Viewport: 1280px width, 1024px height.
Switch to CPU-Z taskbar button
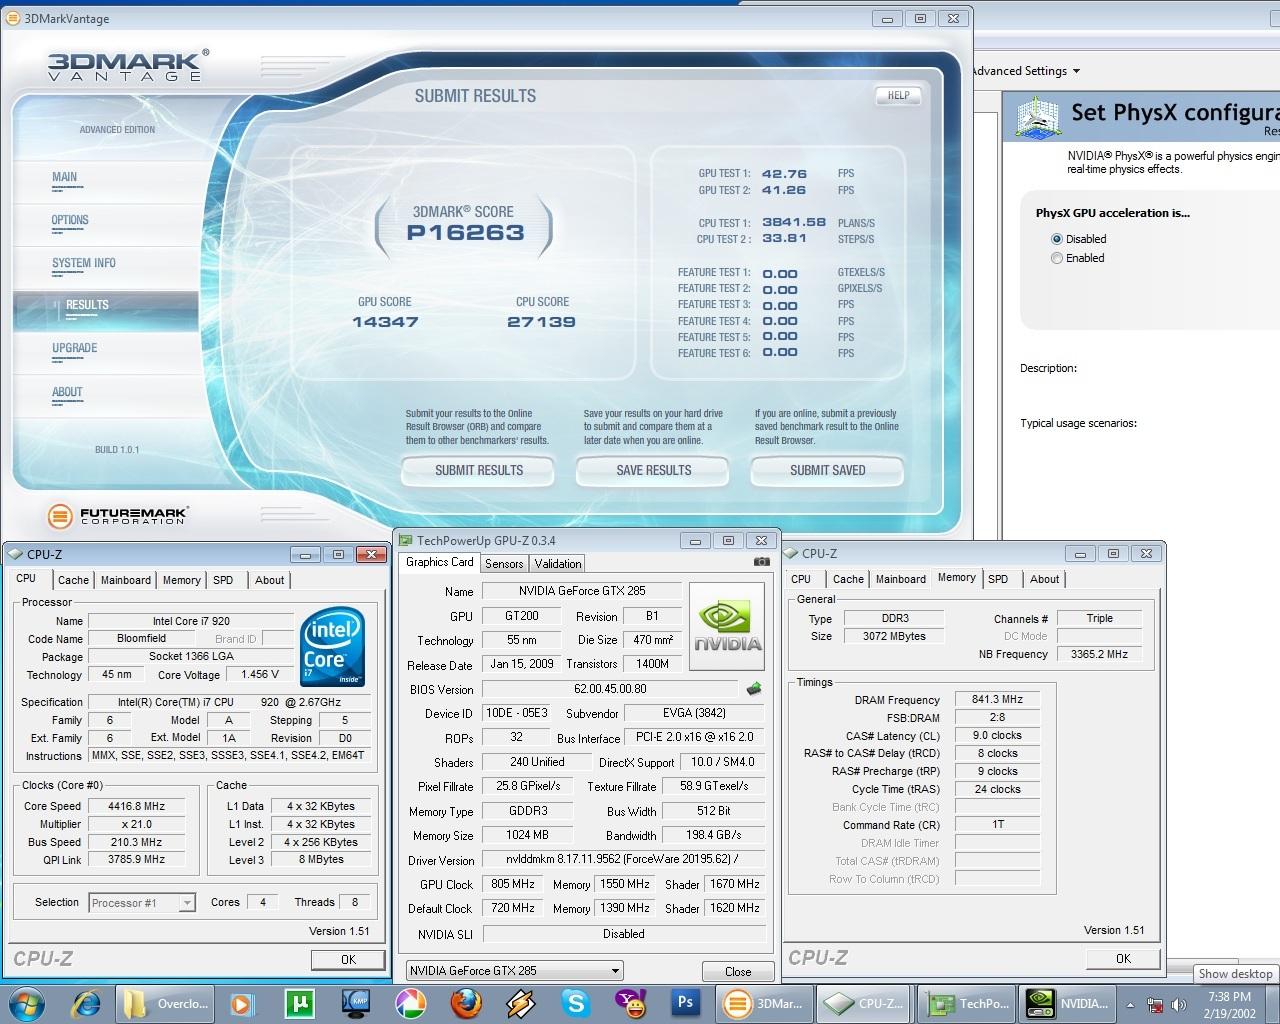tap(864, 1003)
